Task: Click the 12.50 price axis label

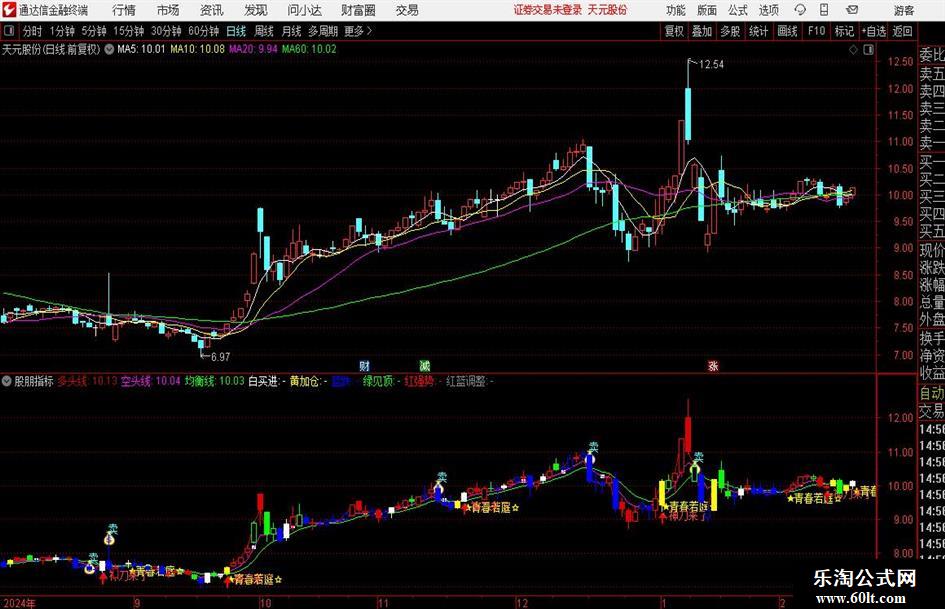Action: coord(900,62)
